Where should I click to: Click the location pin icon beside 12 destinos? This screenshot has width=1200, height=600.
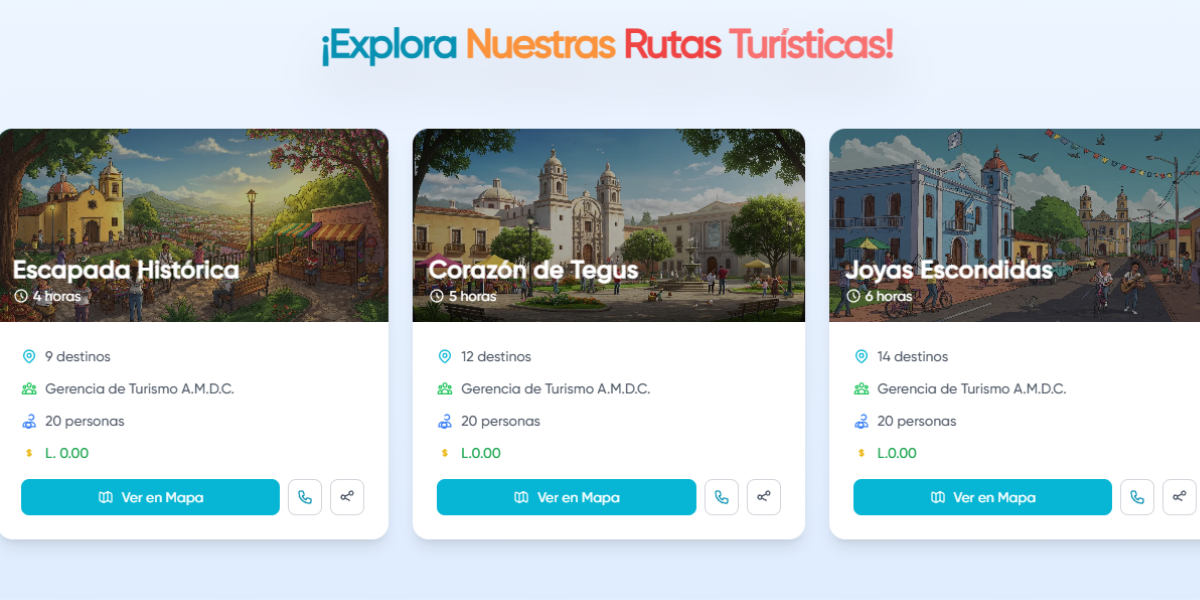pos(445,357)
